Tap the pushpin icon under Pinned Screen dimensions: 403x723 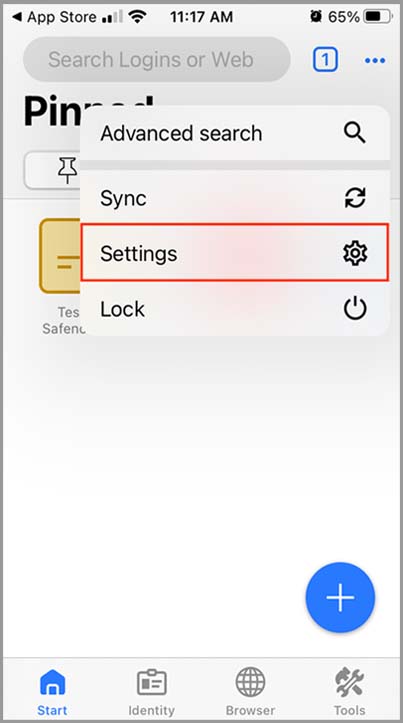pyautogui.click(x=67, y=170)
